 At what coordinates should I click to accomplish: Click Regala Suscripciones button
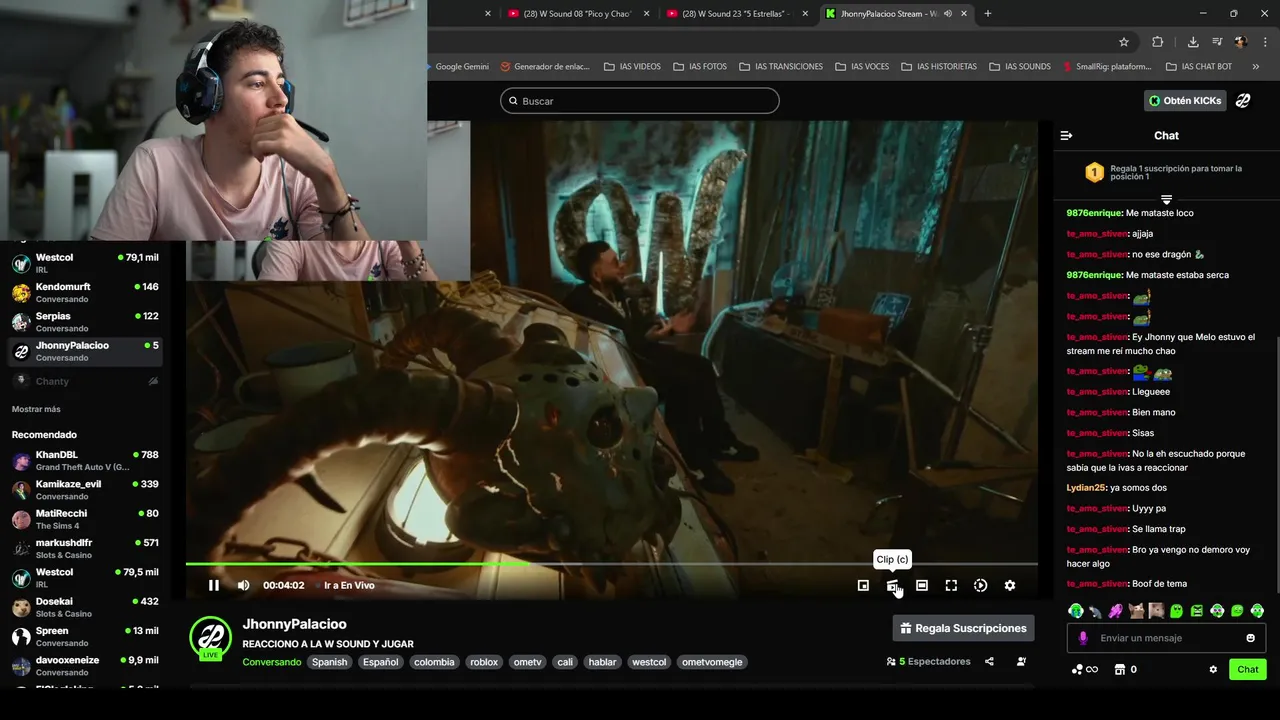(x=963, y=628)
